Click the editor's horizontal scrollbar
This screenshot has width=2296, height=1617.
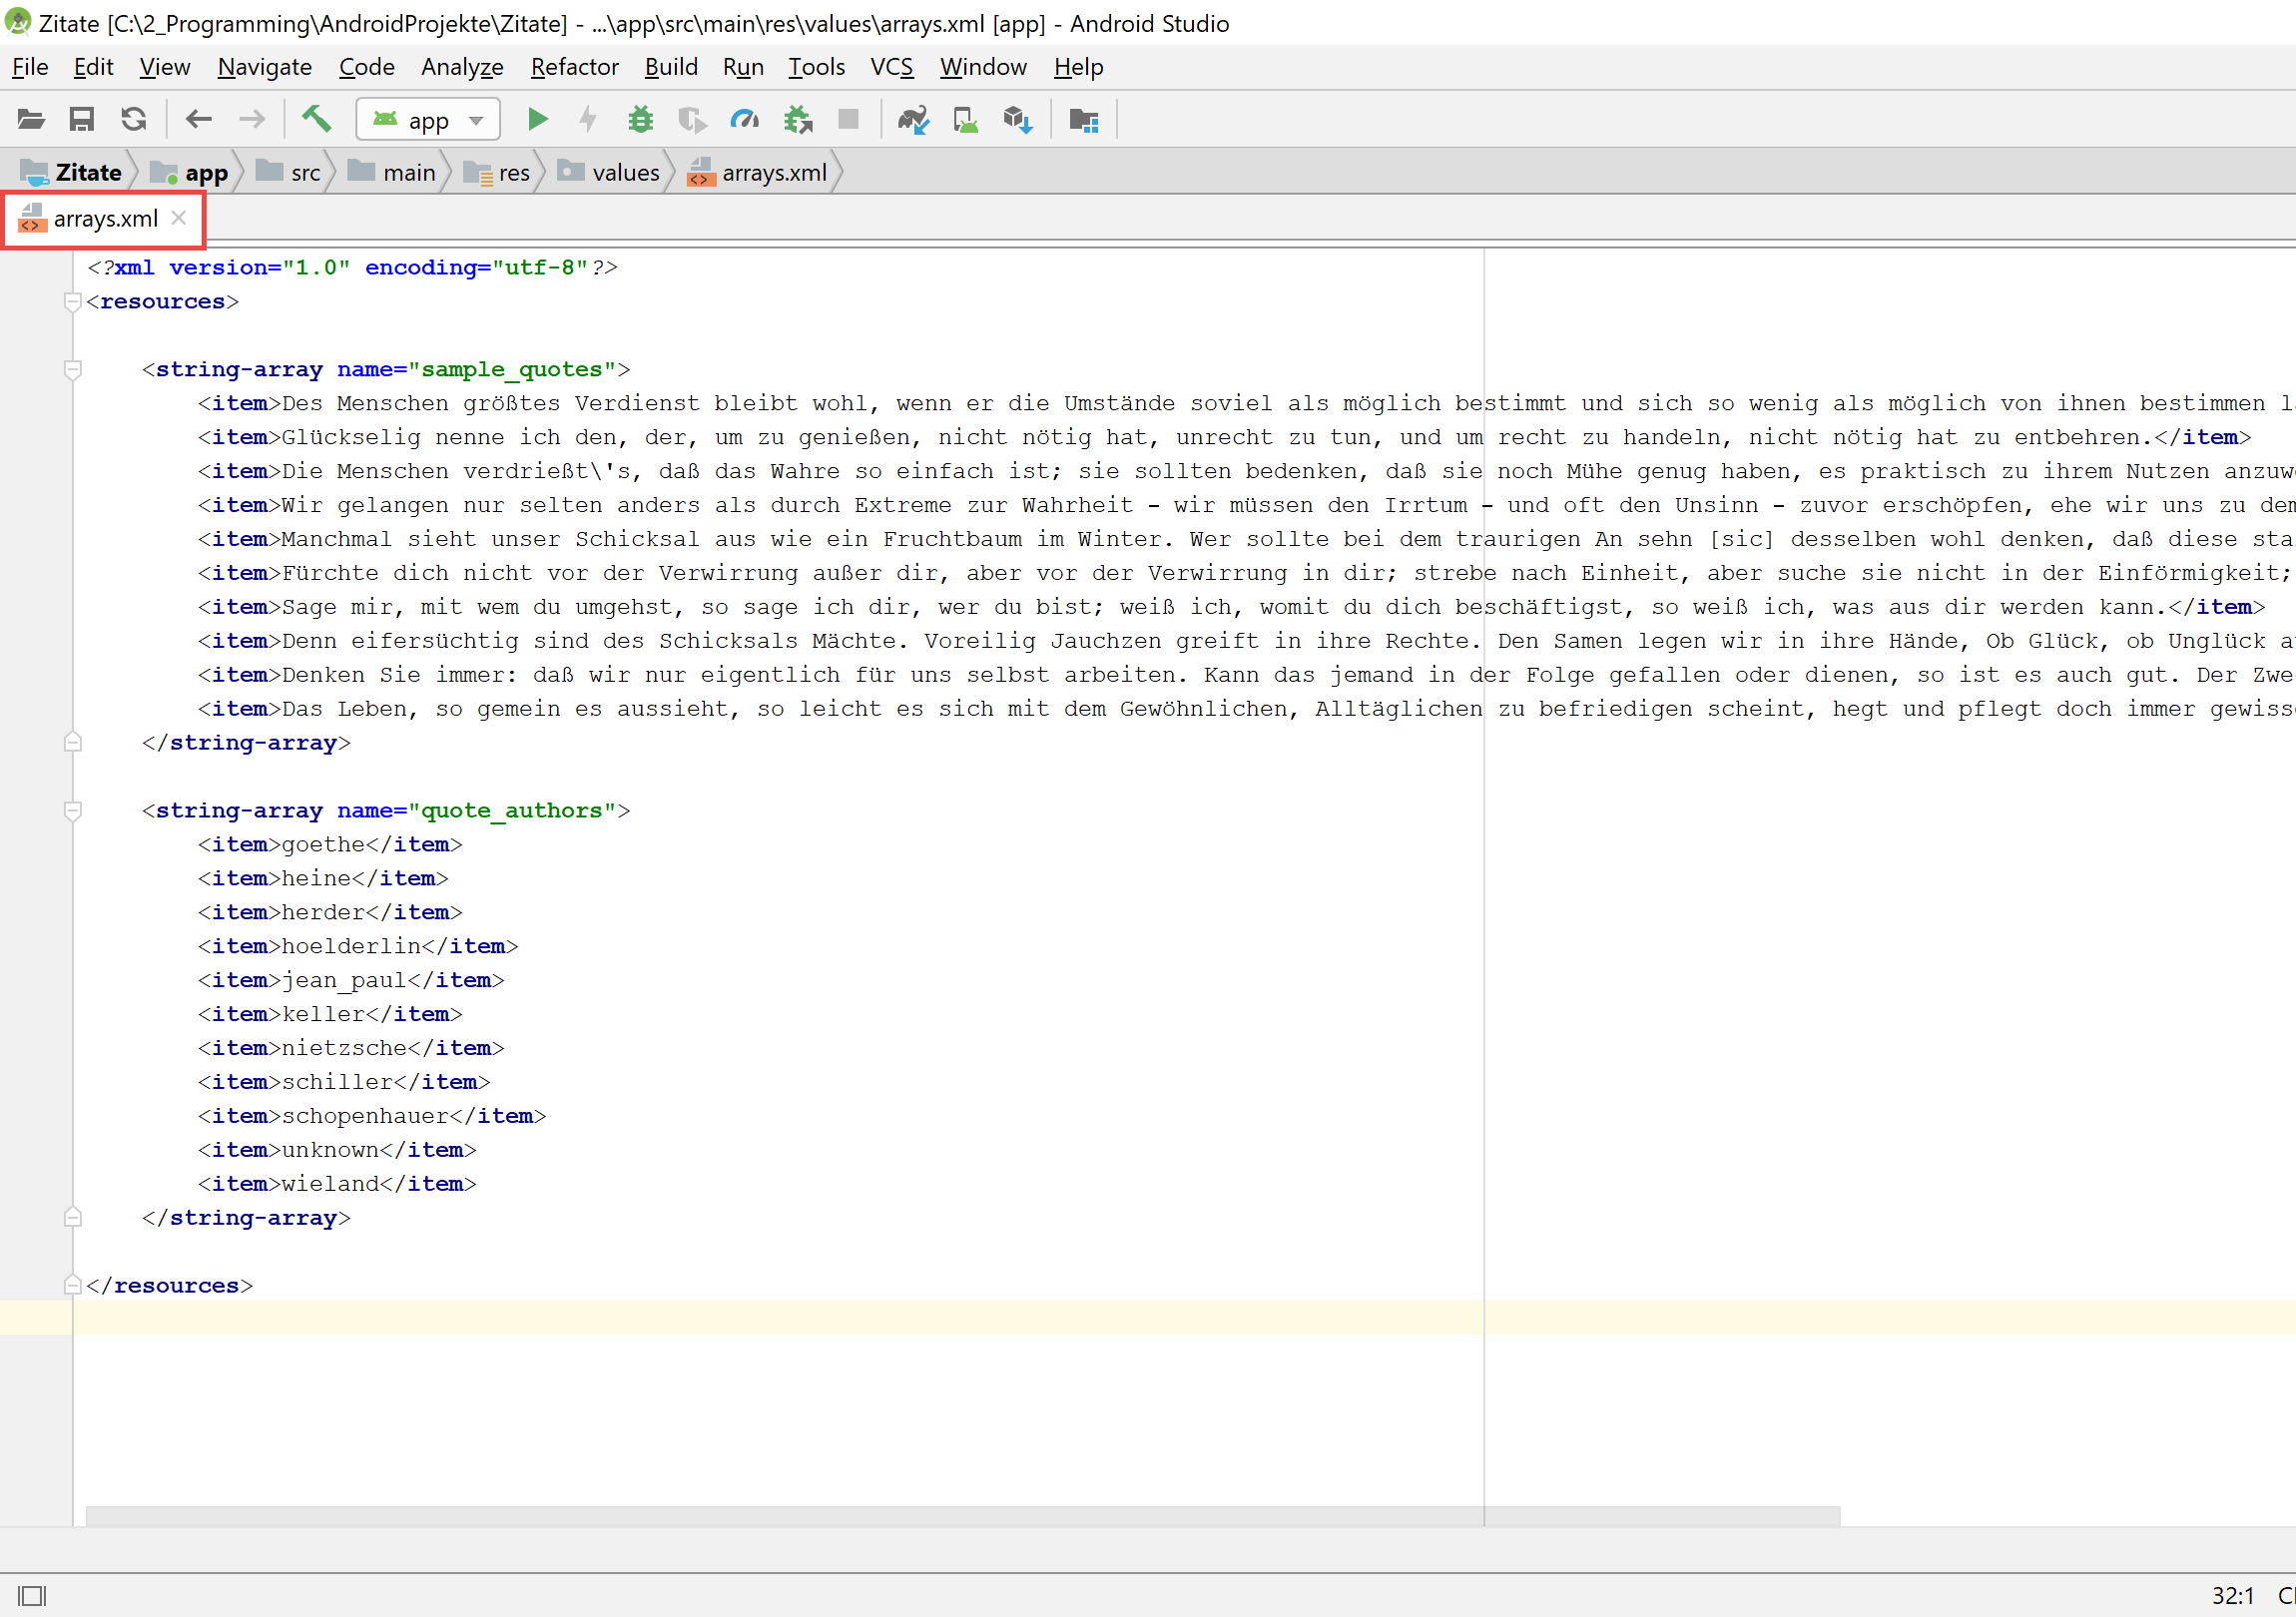click(962, 1516)
